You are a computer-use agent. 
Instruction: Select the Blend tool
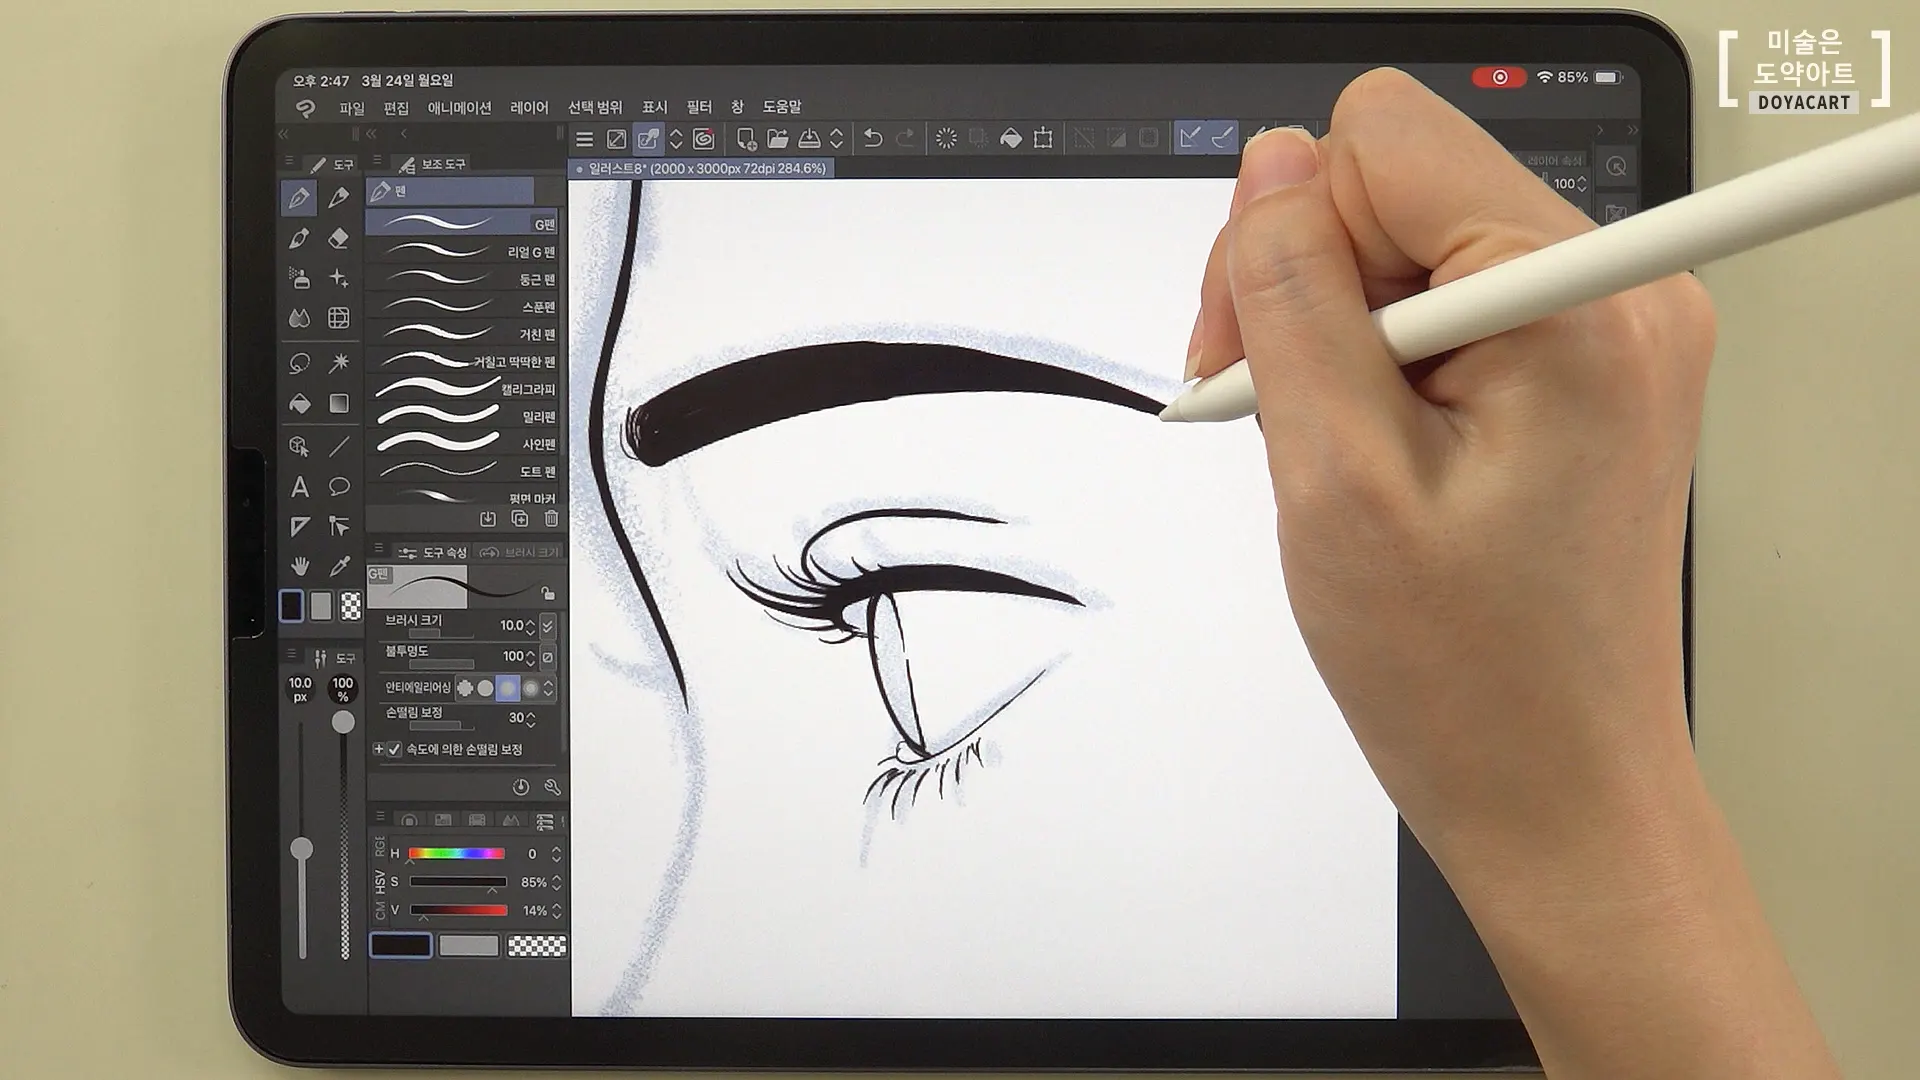click(299, 318)
